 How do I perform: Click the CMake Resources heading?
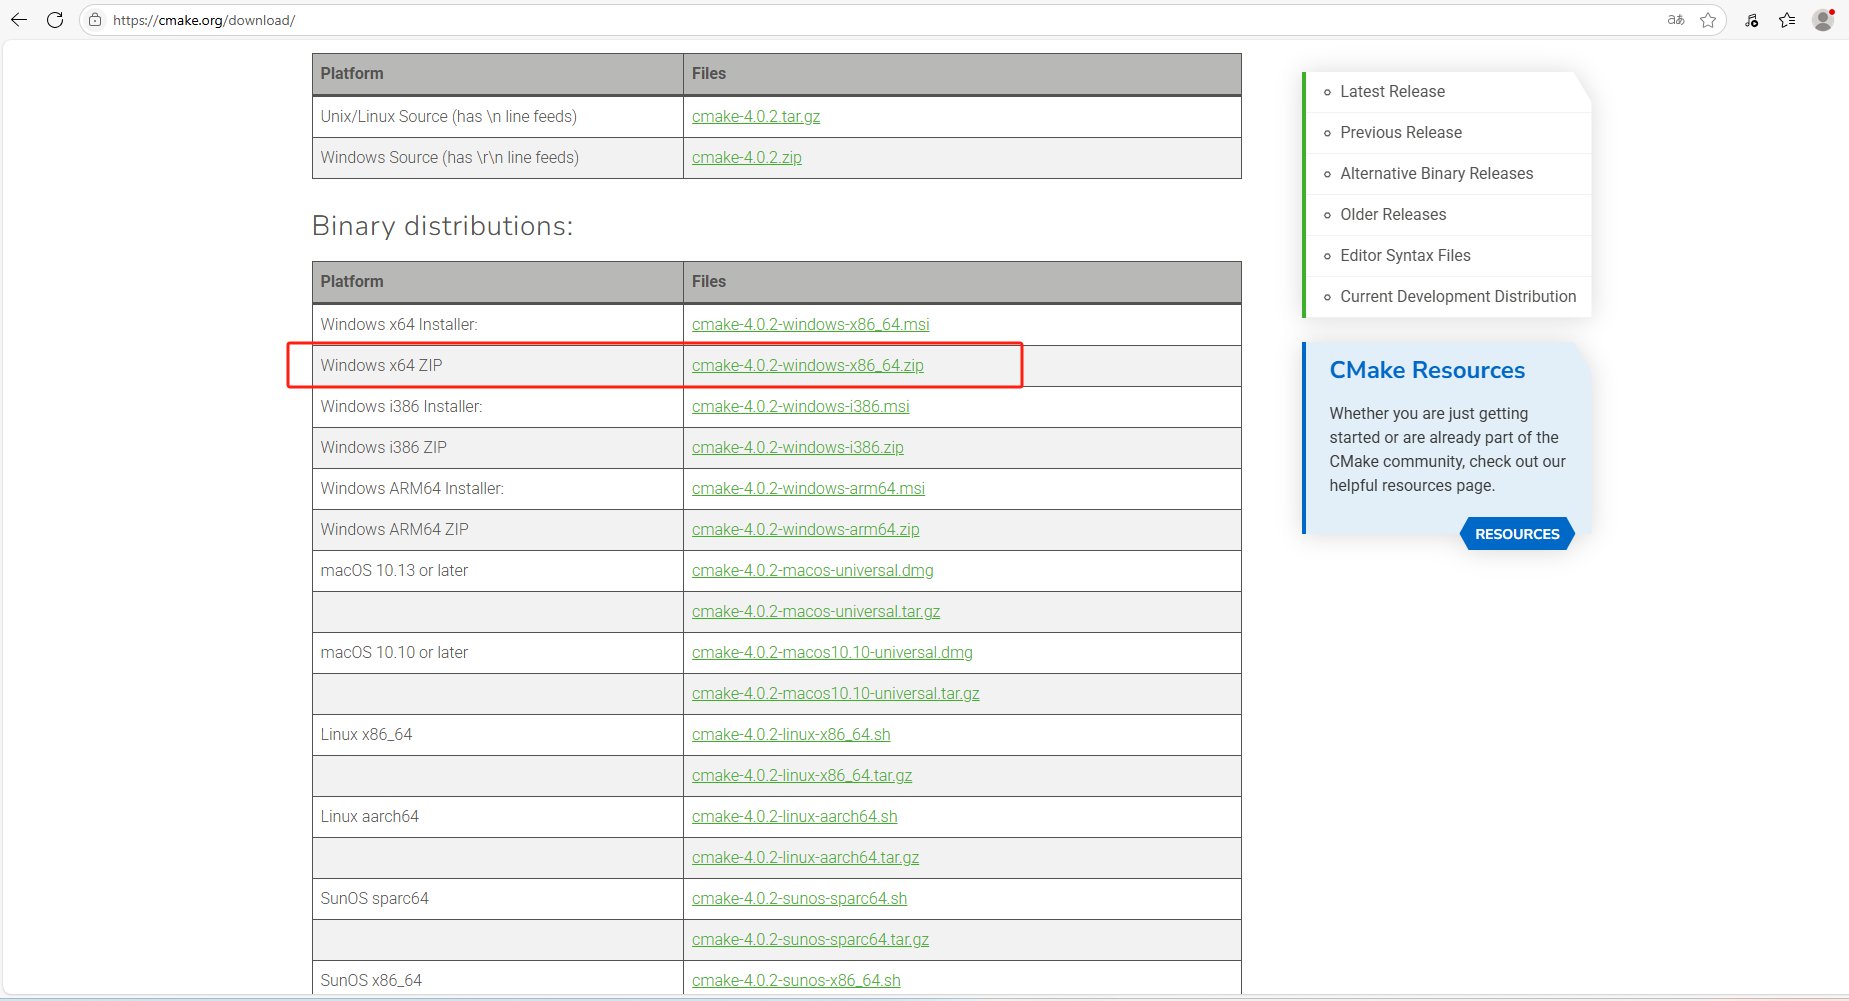(x=1427, y=370)
